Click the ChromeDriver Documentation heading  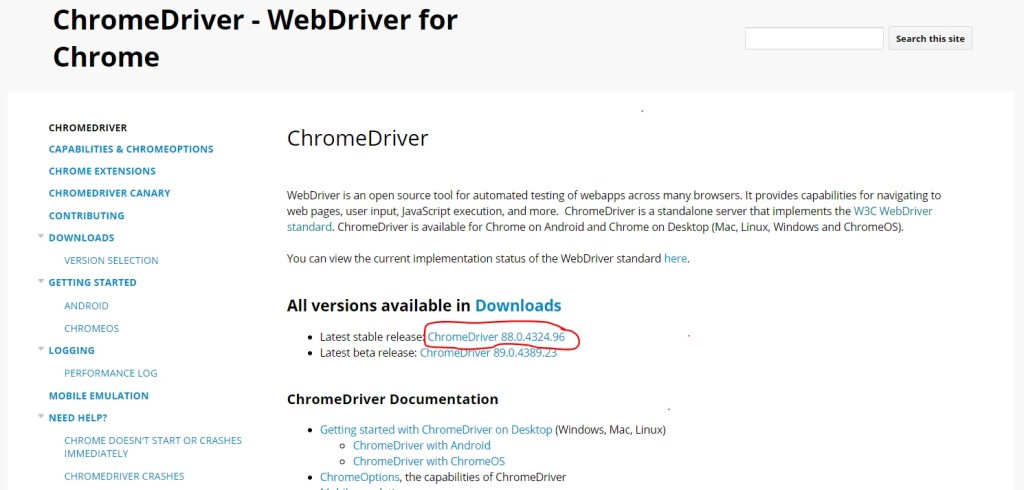pos(392,399)
